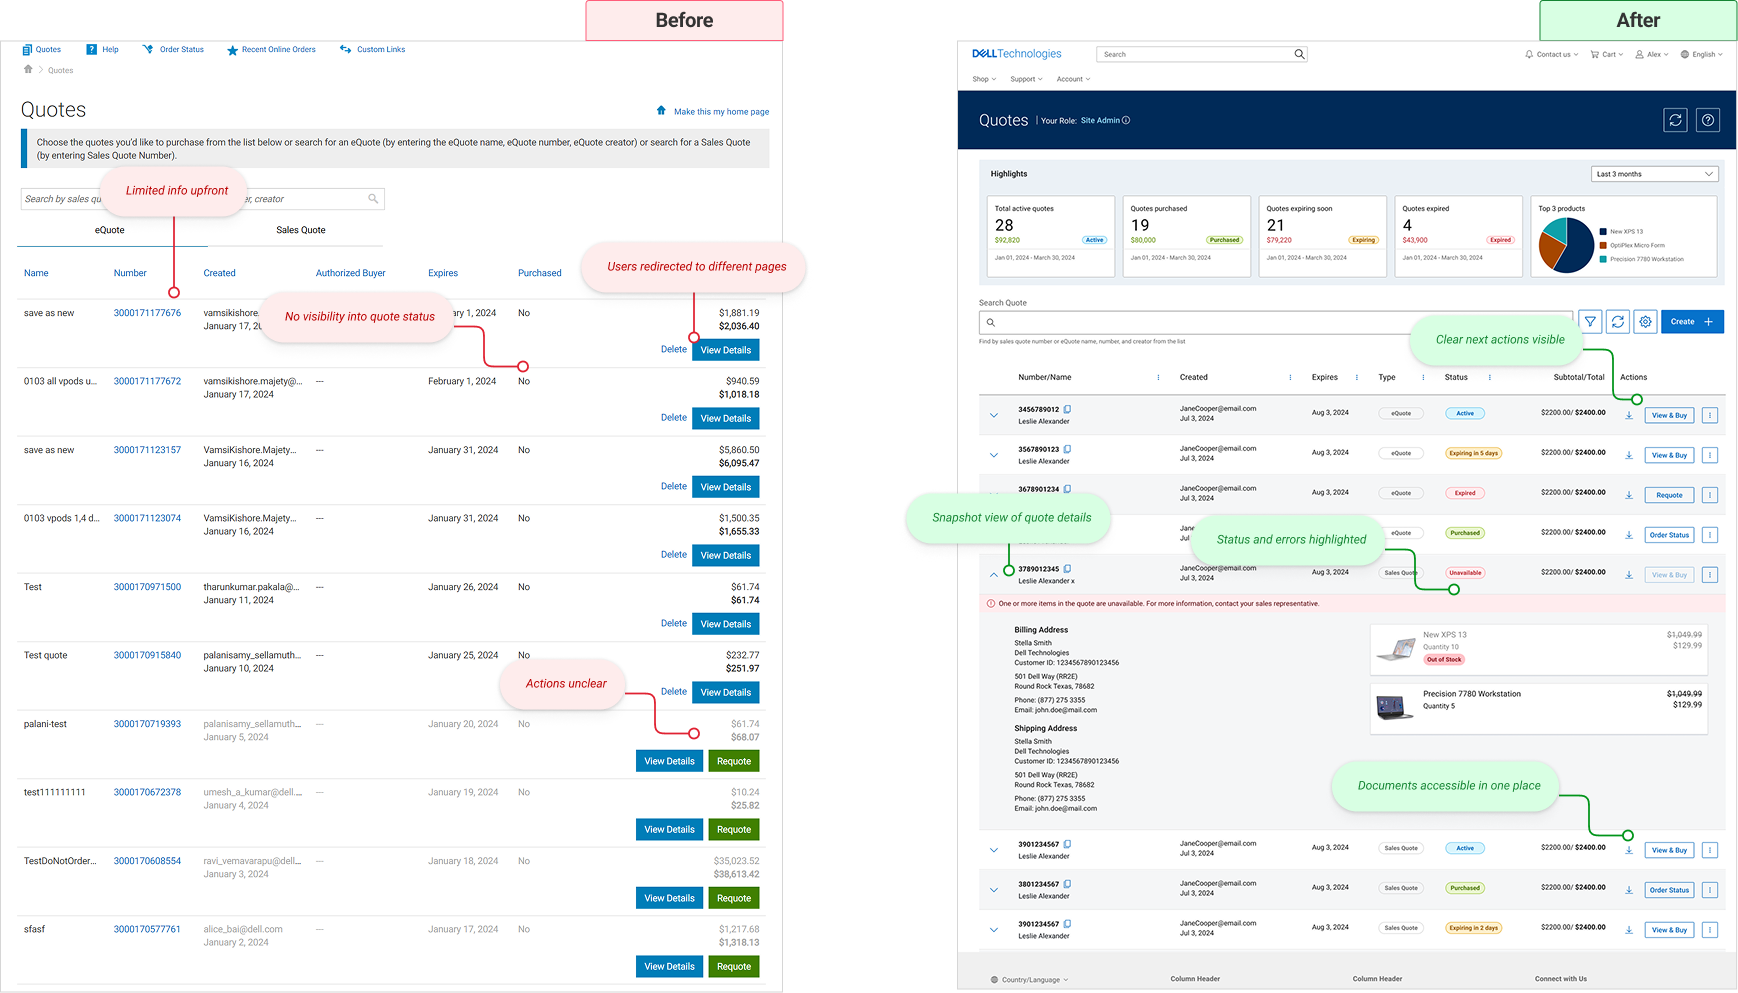Click the filter funnel icon in After view
Viewport: 1738px width, 993px height.
(x=1590, y=322)
